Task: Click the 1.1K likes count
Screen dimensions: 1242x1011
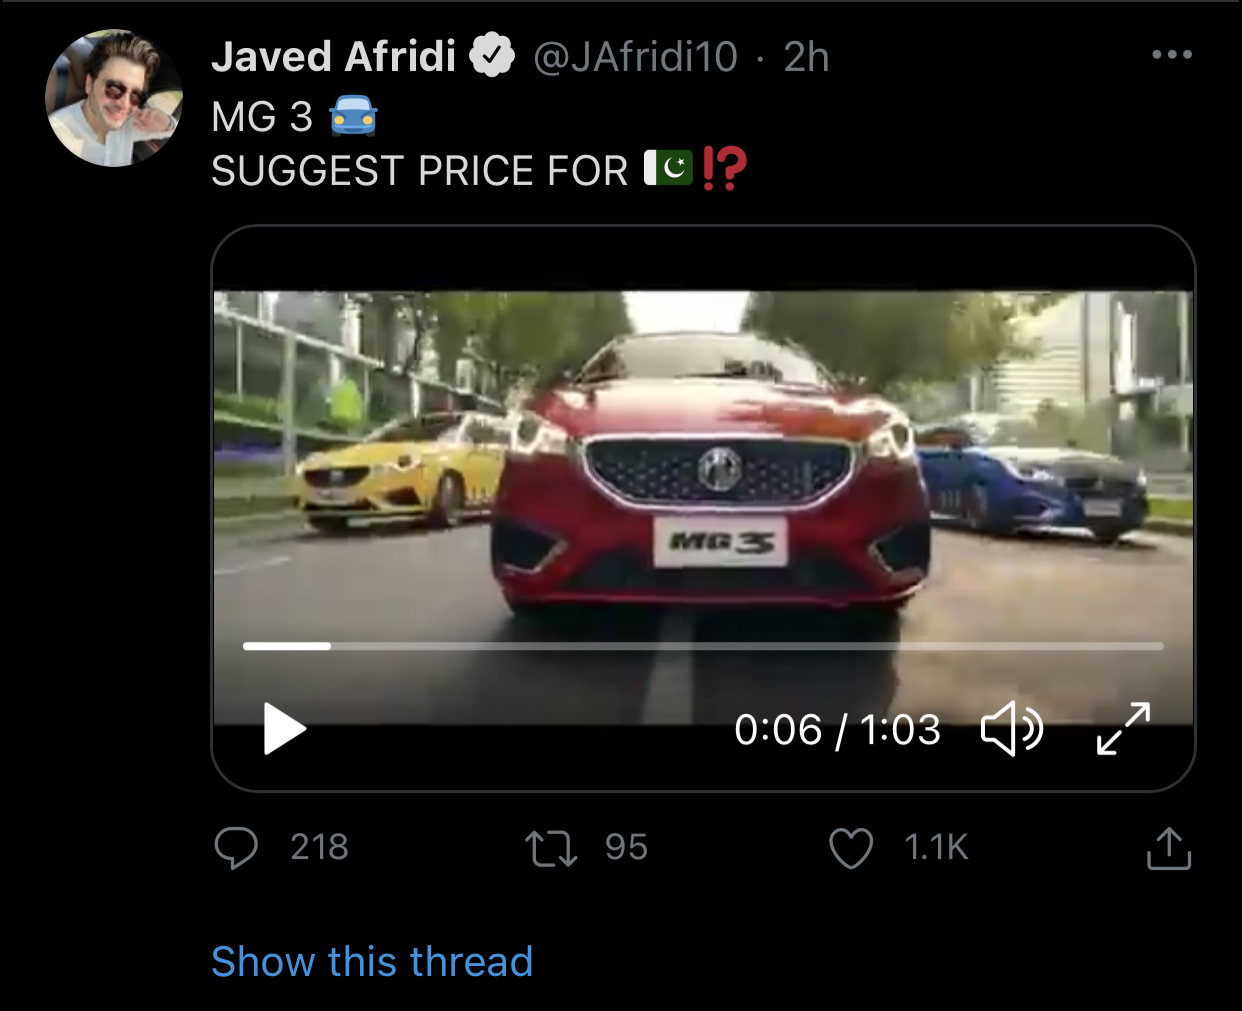Action: (937, 848)
